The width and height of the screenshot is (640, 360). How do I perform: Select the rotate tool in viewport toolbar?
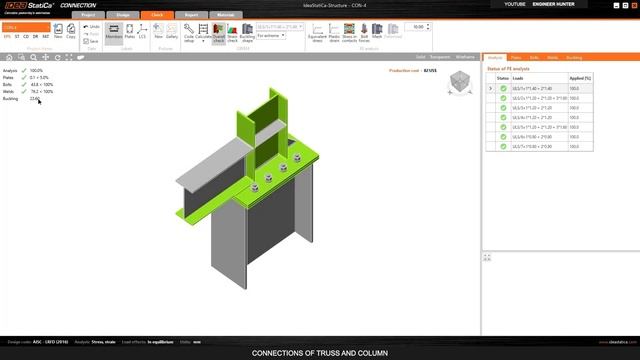point(58,58)
